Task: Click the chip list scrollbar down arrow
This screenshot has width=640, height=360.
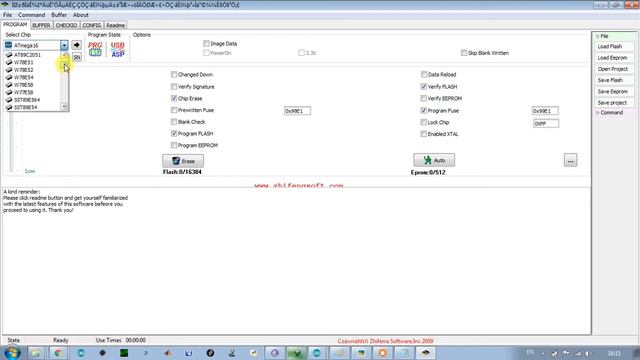Action: pos(64,107)
